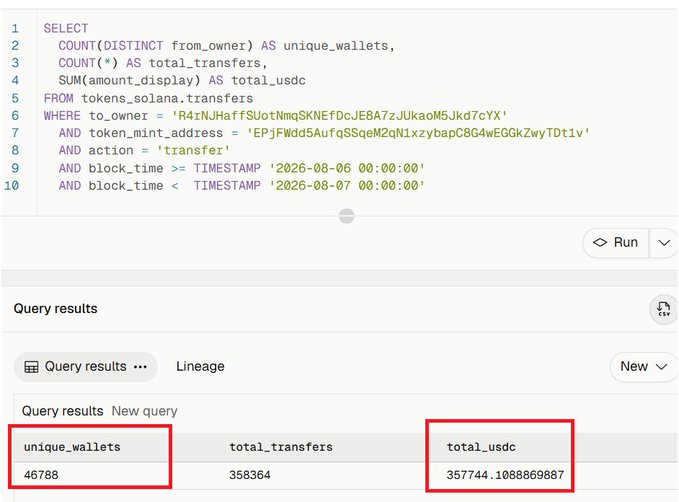Click the total_usdc column header

point(481,447)
